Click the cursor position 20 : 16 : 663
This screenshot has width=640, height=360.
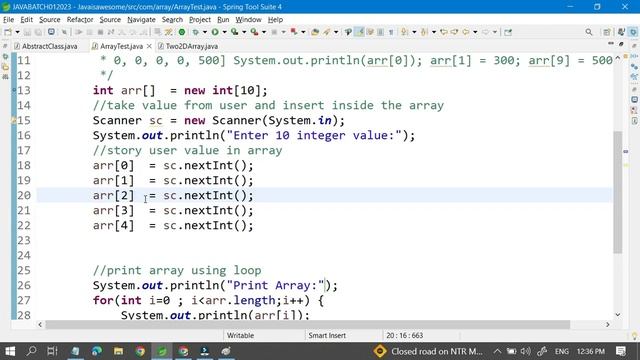pyautogui.click(x=404, y=336)
